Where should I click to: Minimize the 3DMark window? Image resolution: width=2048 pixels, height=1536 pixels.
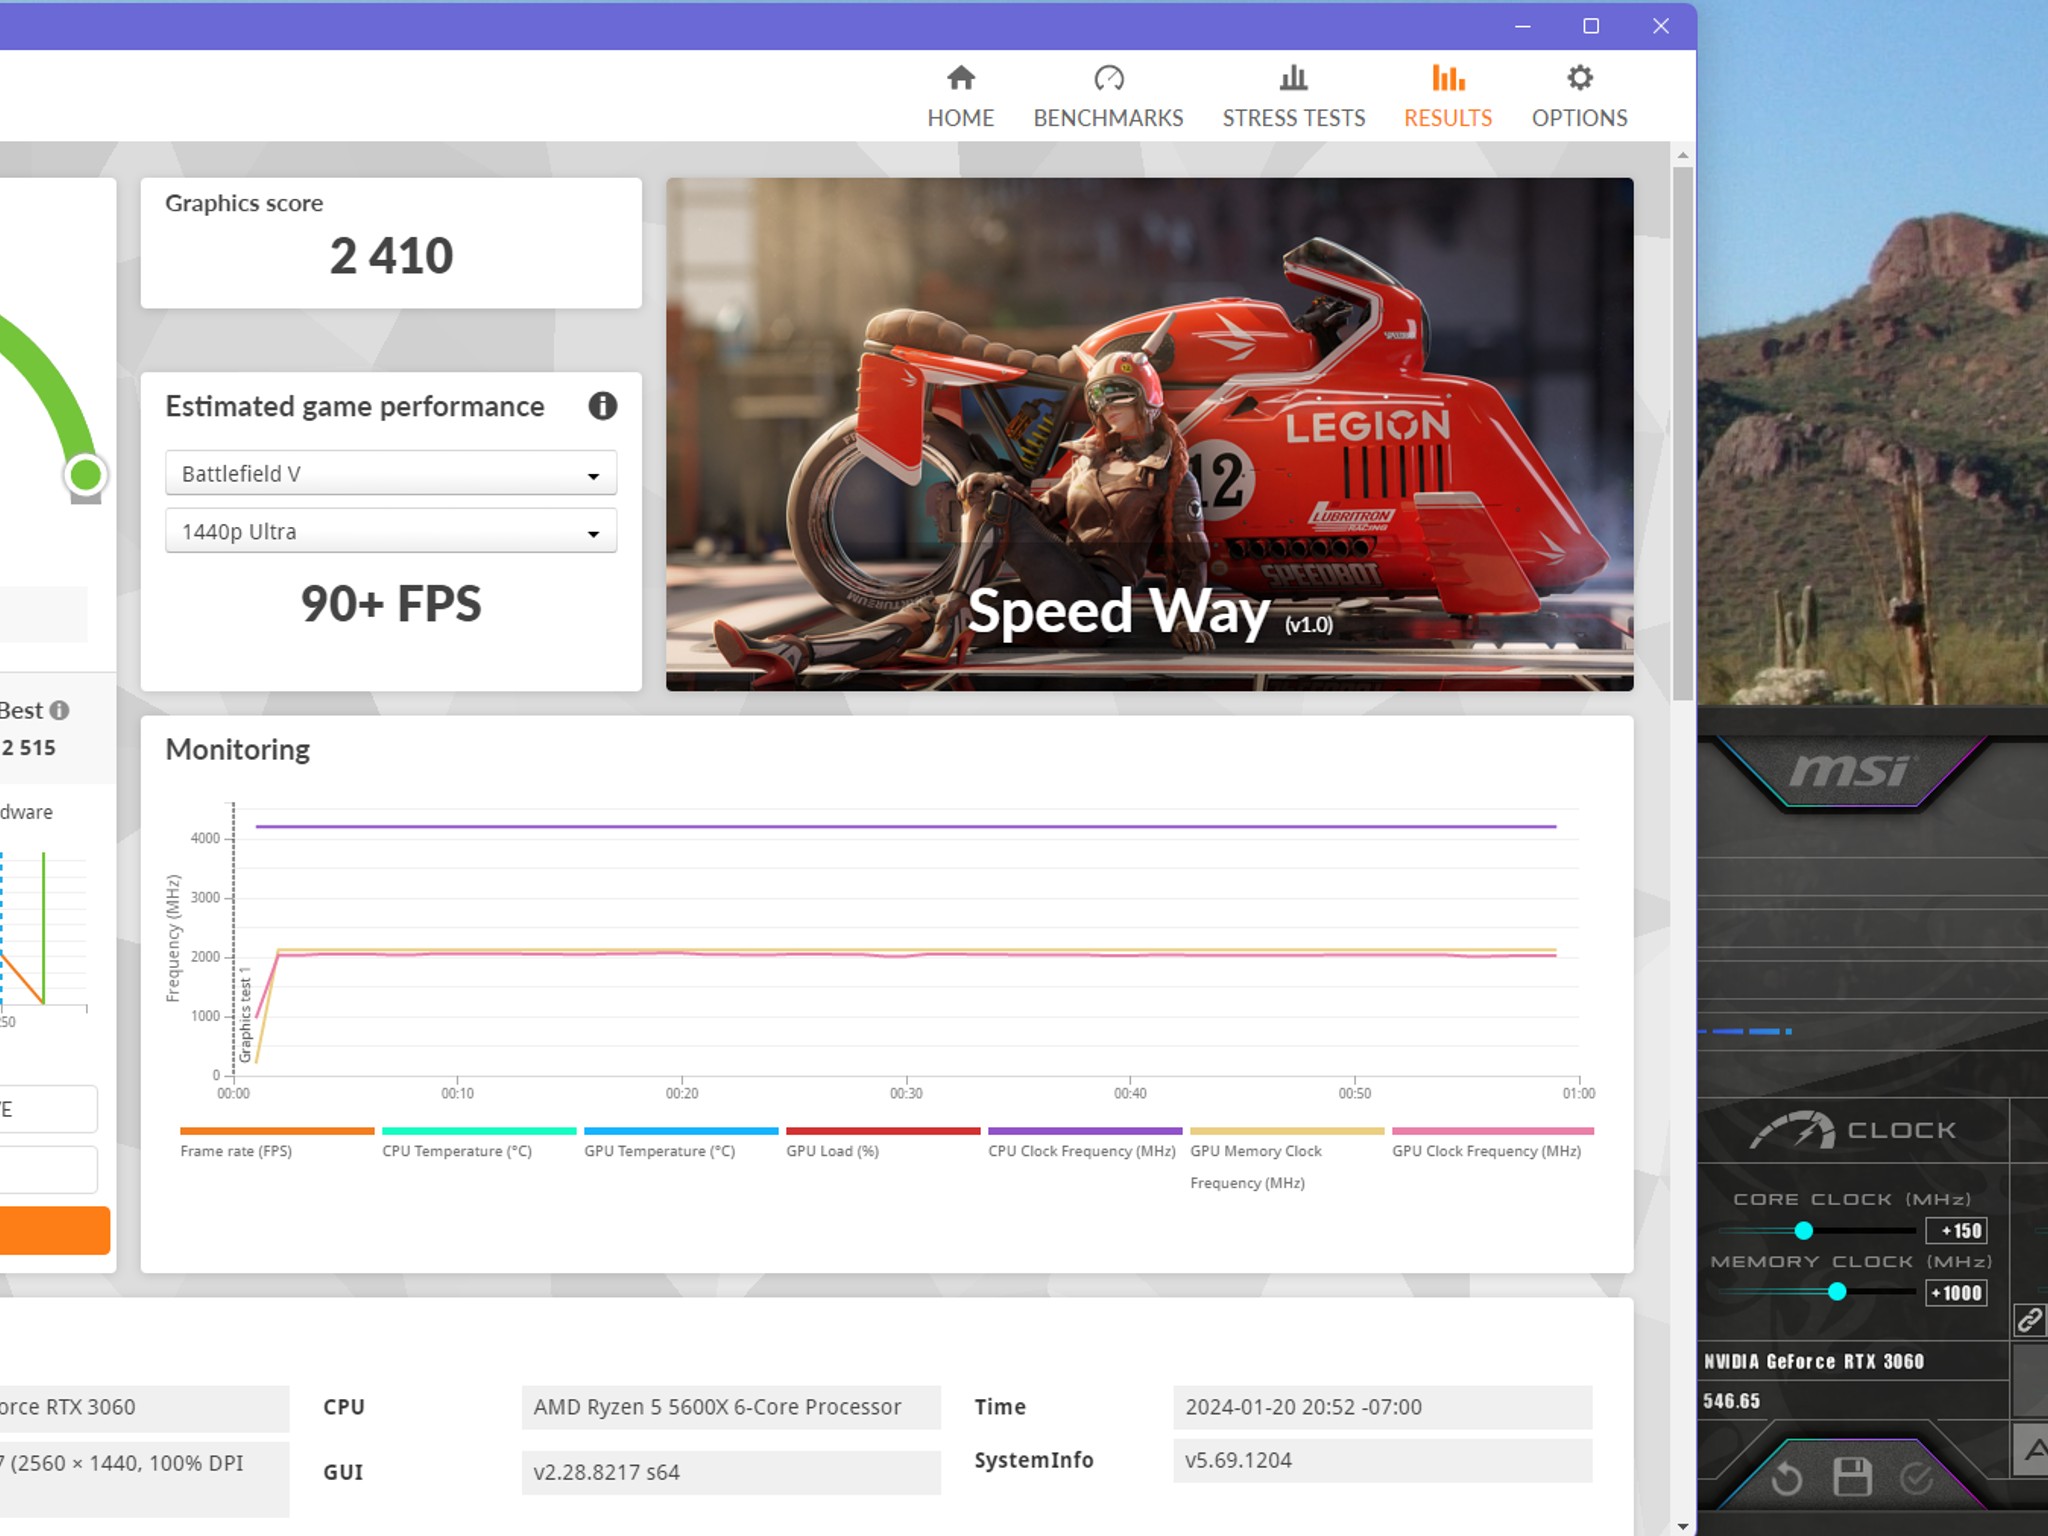click(1523, 26)
